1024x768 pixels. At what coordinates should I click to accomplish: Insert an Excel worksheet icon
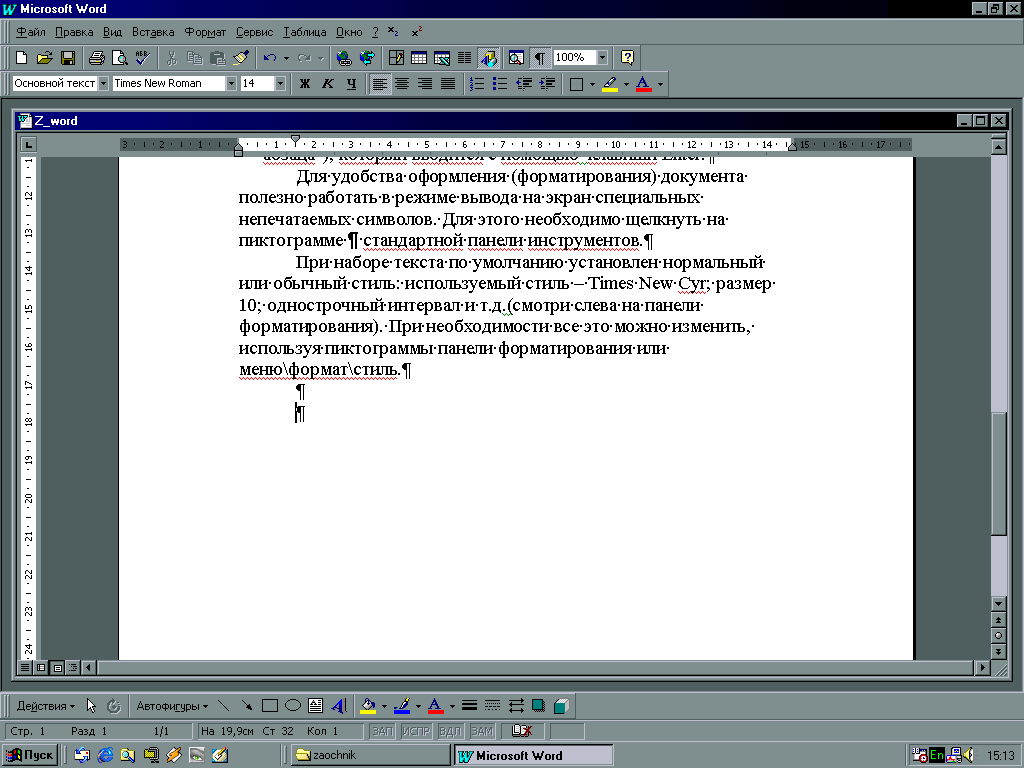tap(441, 58)
